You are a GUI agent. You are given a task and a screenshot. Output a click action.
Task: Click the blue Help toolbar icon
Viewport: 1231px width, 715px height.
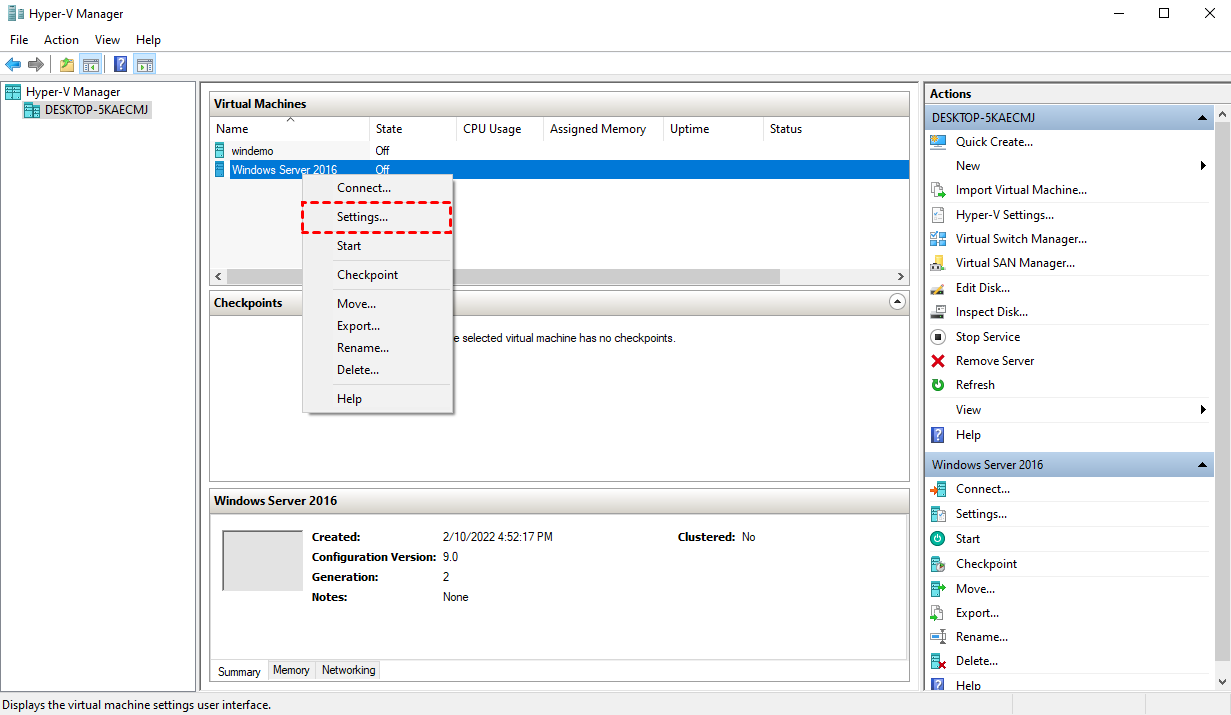coord(120,65)
